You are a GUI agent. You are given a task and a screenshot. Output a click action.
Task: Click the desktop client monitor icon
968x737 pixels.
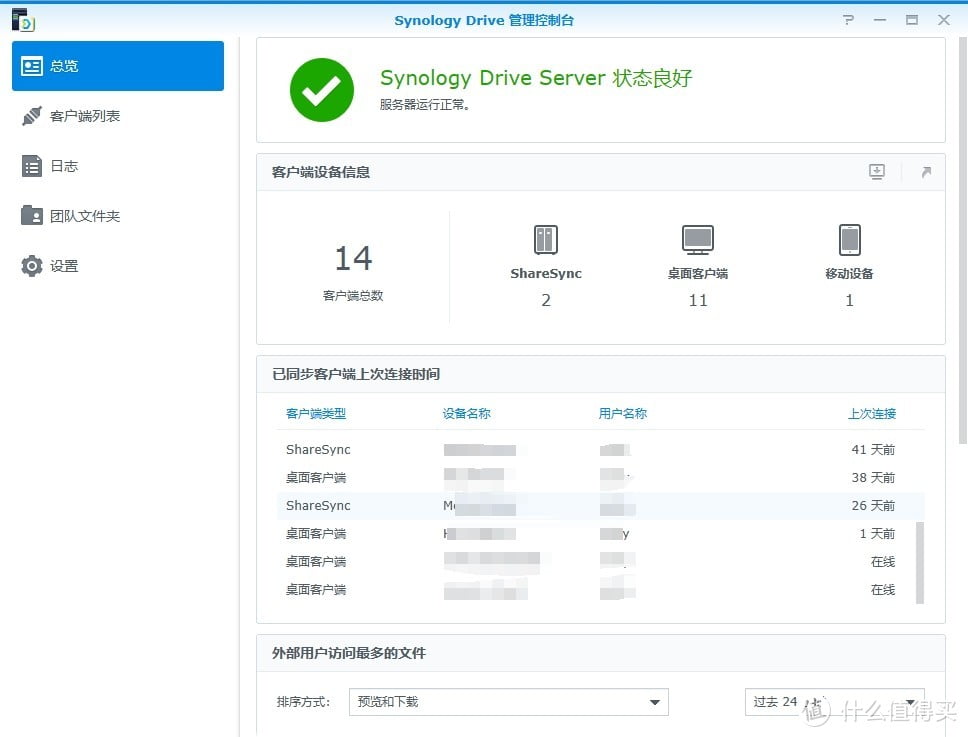click(698, 240)
